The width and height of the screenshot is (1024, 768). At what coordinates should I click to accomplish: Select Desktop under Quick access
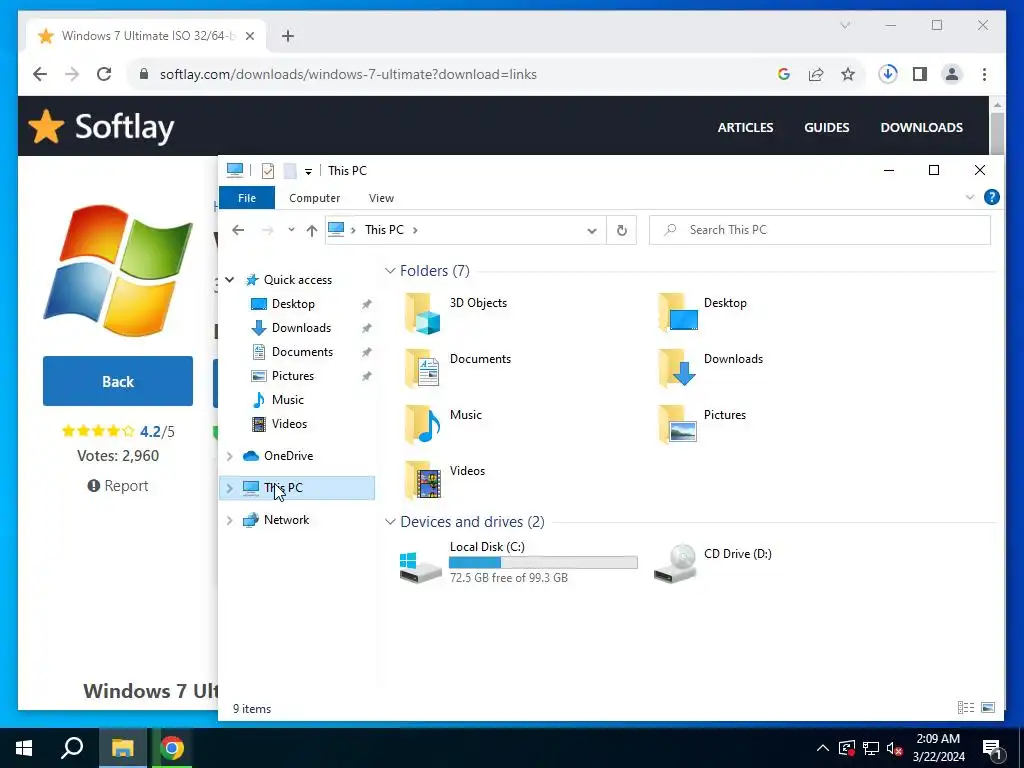click(x=293, y=304)
